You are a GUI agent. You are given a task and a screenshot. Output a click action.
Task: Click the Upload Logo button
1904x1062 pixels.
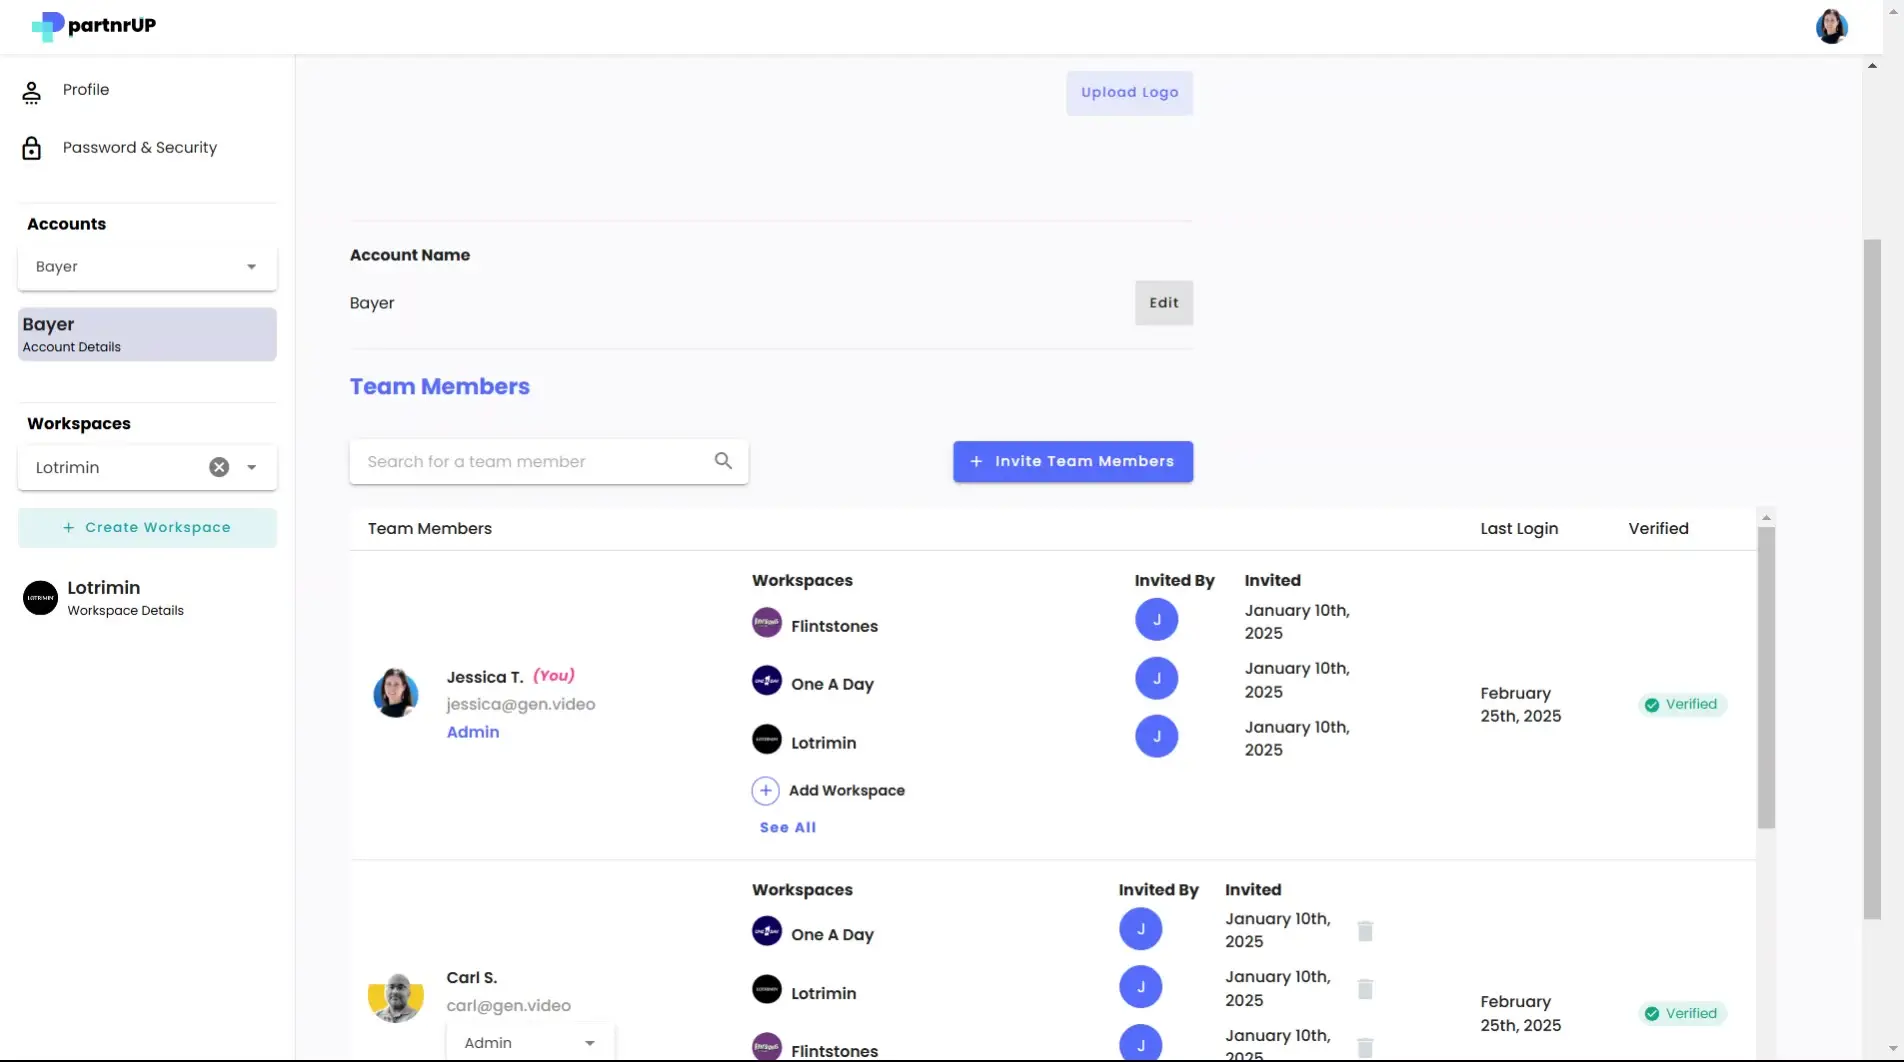pyautogui.click(x=1129, y=92)
